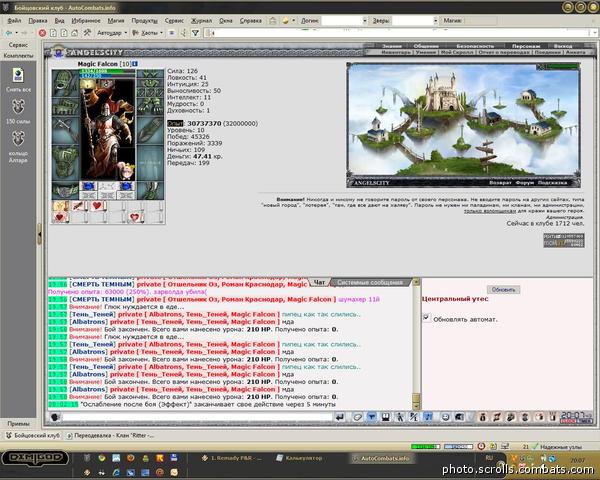Open the Файл menu
The width and height of the screenshot is (600, 480).
pyautogui.click(x=14, y=21)
